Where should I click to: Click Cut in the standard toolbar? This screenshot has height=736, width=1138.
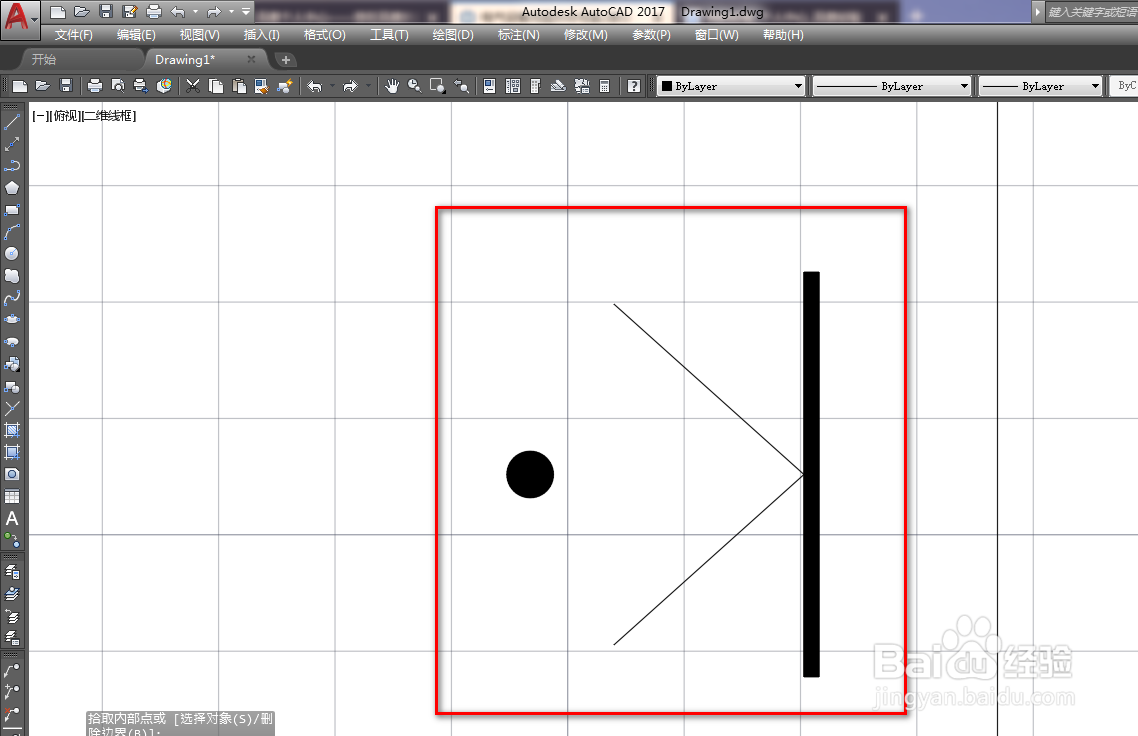pyautogui.click(x=192, y=86)
